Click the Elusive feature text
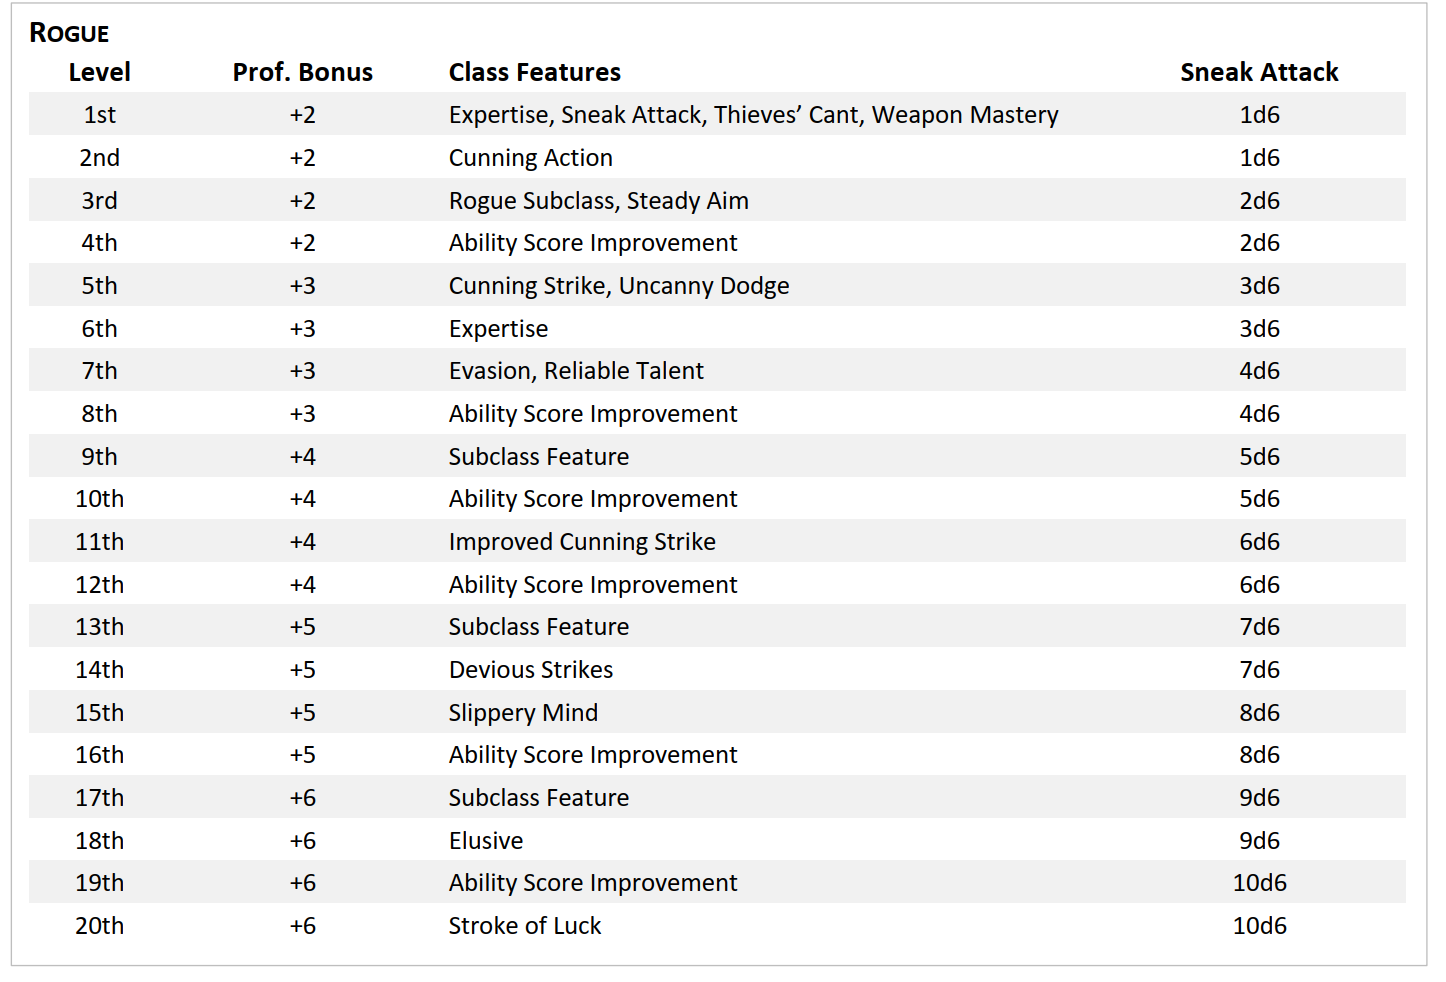This screenshot has width=1446, height=982. [486, 841]
